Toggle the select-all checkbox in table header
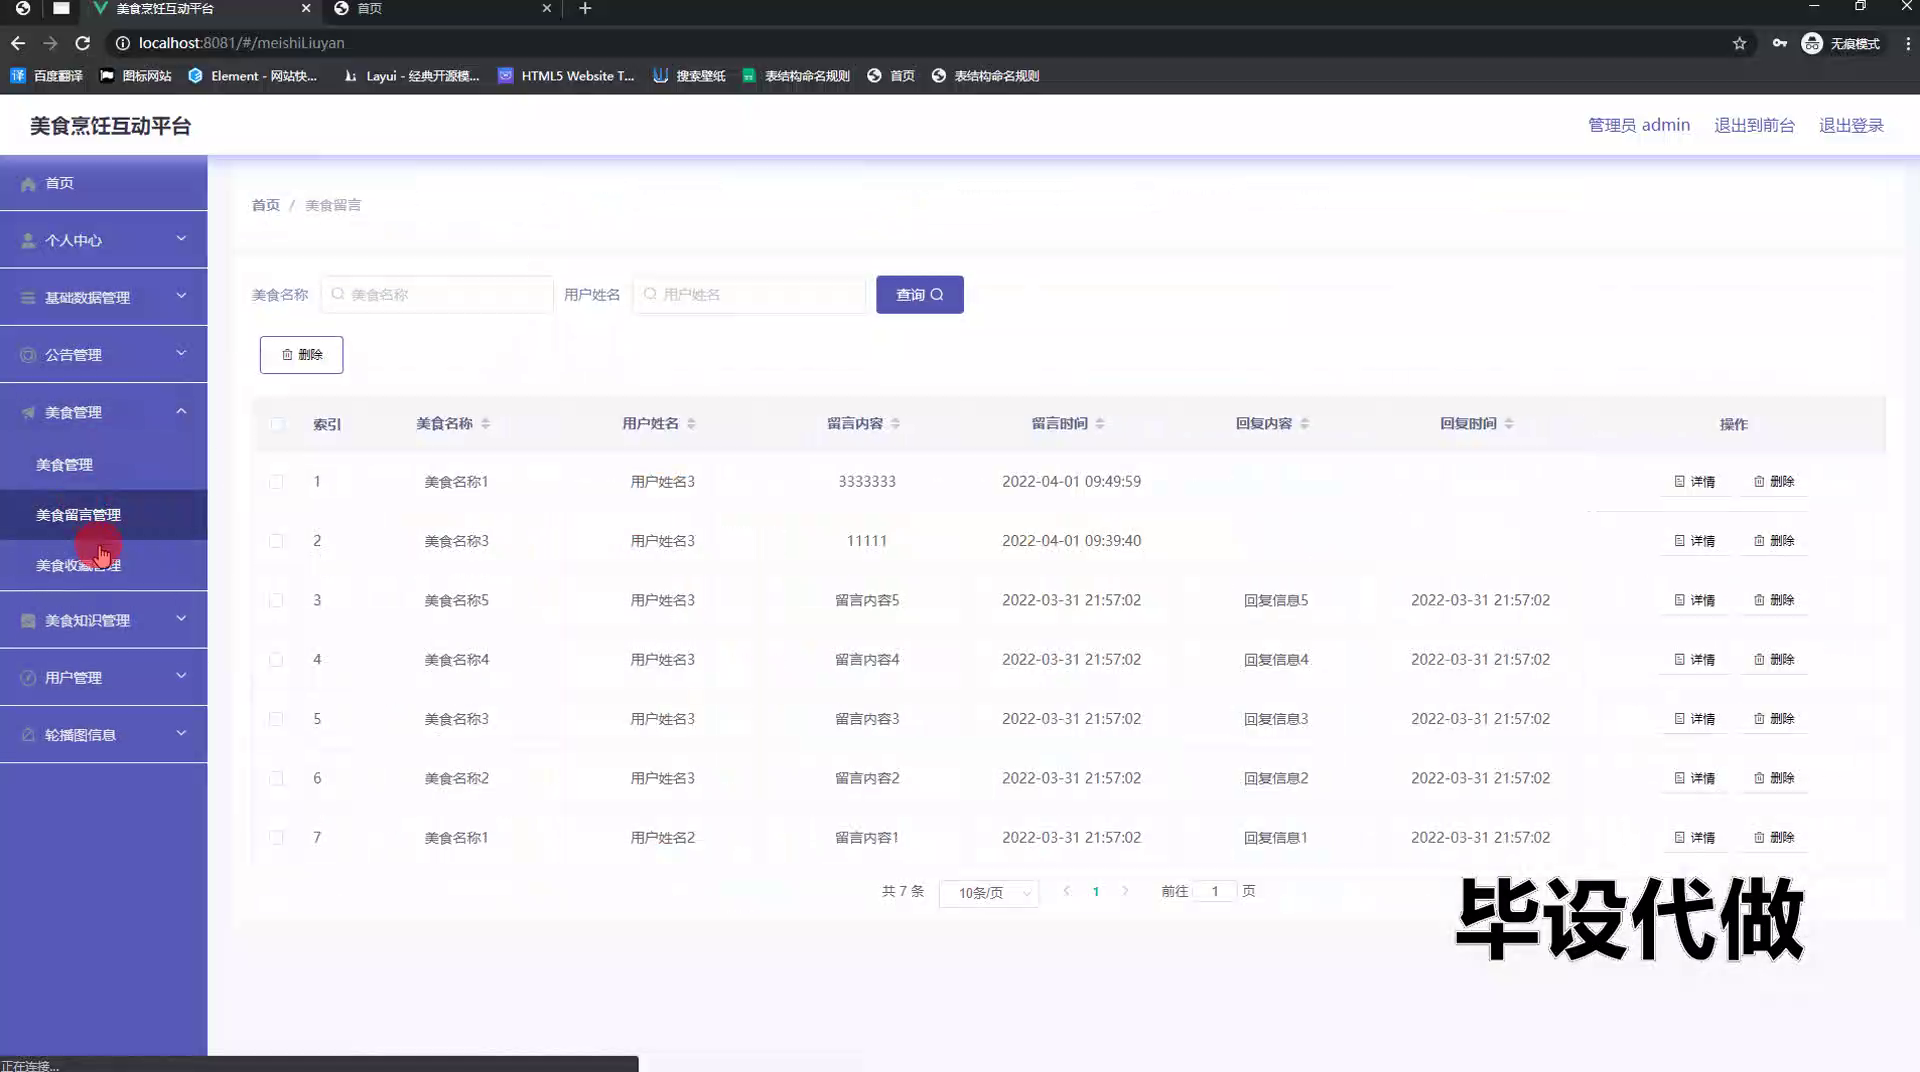The image size is (1920, 1072). coord(276,423)
